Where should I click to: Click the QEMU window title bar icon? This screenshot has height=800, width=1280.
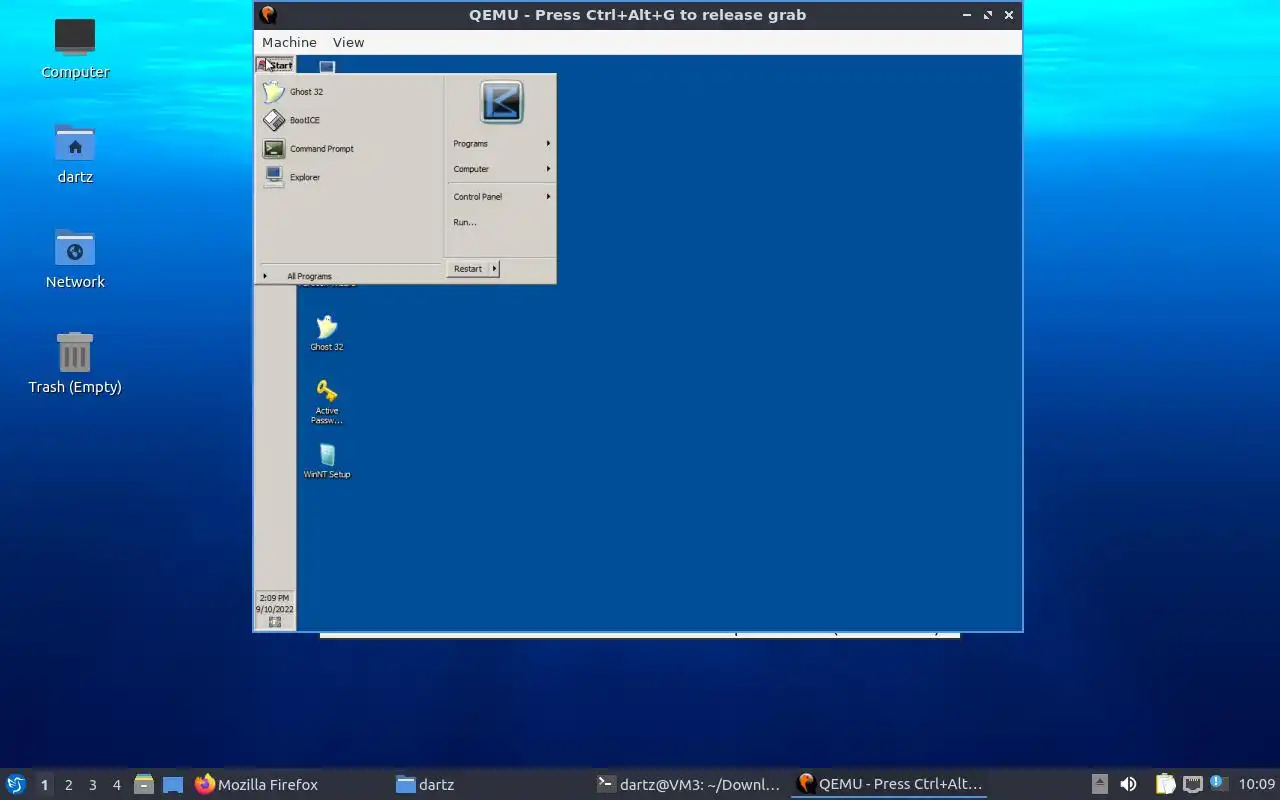pos(267,15)
